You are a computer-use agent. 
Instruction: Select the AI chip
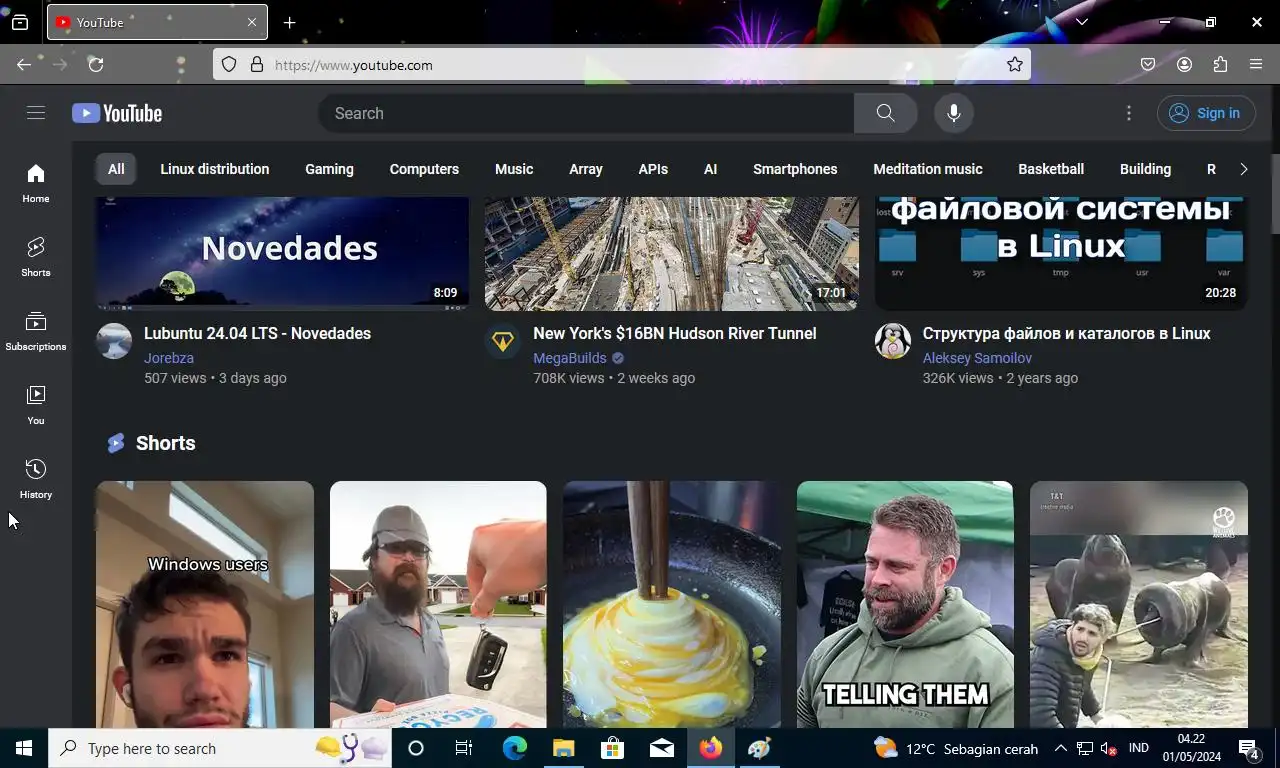pyautogui.click(x=710, y=169)
